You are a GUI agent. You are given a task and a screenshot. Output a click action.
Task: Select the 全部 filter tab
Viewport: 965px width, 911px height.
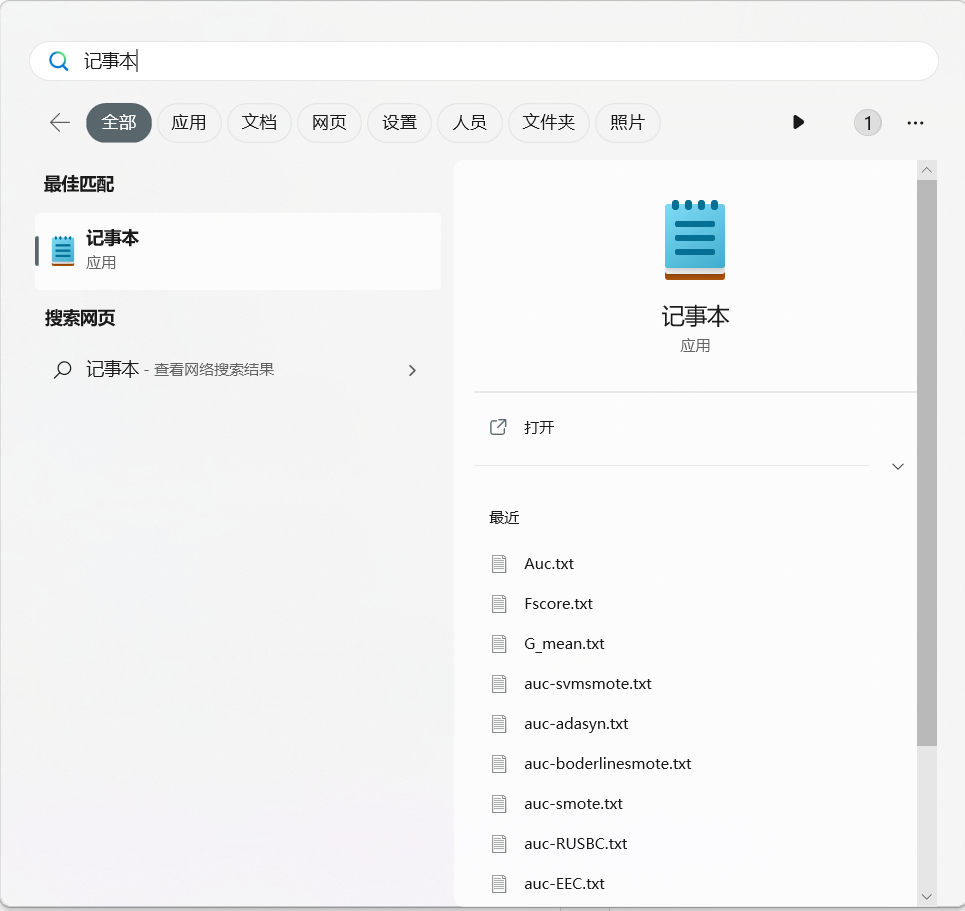[119, 122]
